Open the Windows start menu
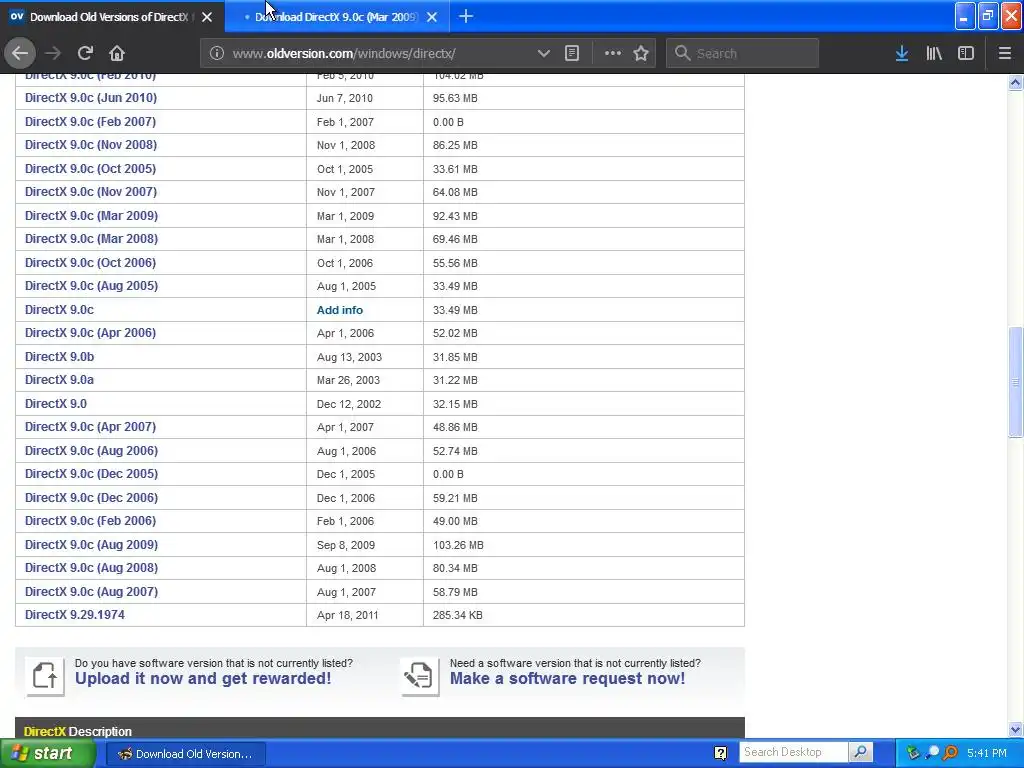Image resolution: width=1024 pixels, height=768 pixels. 47,754
